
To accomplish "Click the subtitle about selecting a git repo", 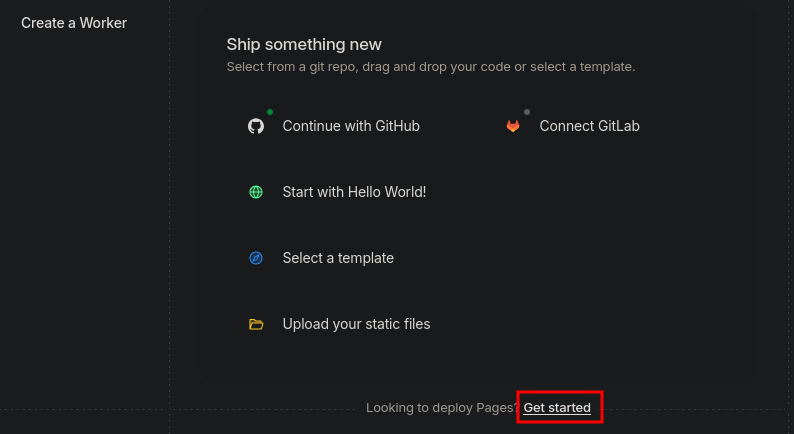I will [x=431, y=67].
